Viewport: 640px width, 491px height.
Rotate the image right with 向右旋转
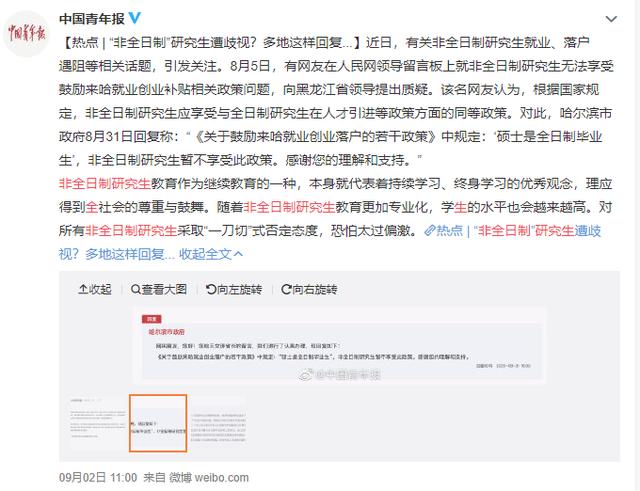309,289
